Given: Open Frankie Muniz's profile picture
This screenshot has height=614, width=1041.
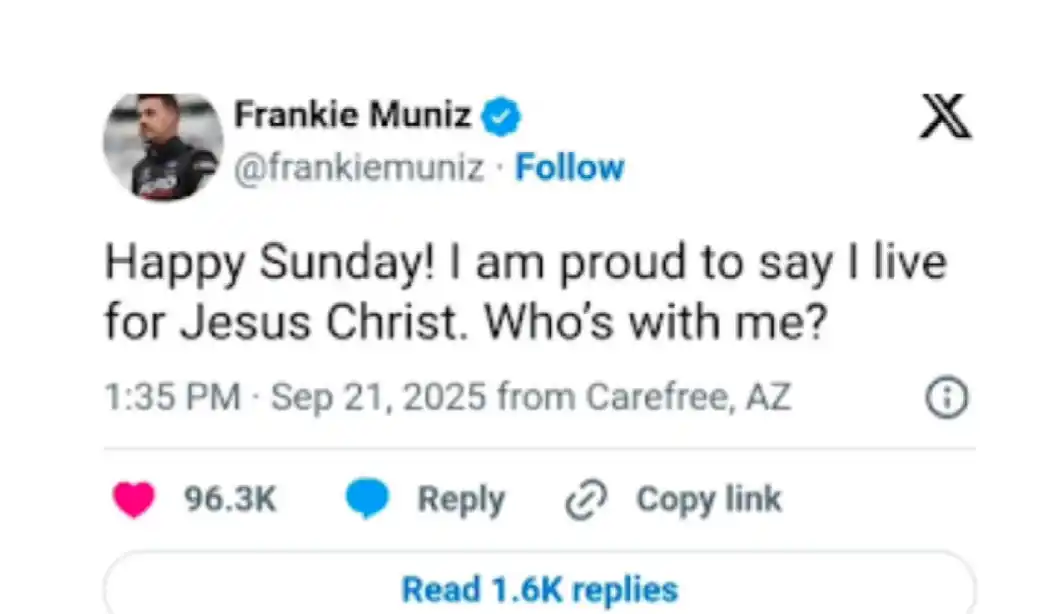Looking at the screenshot, I should point(163,147).
